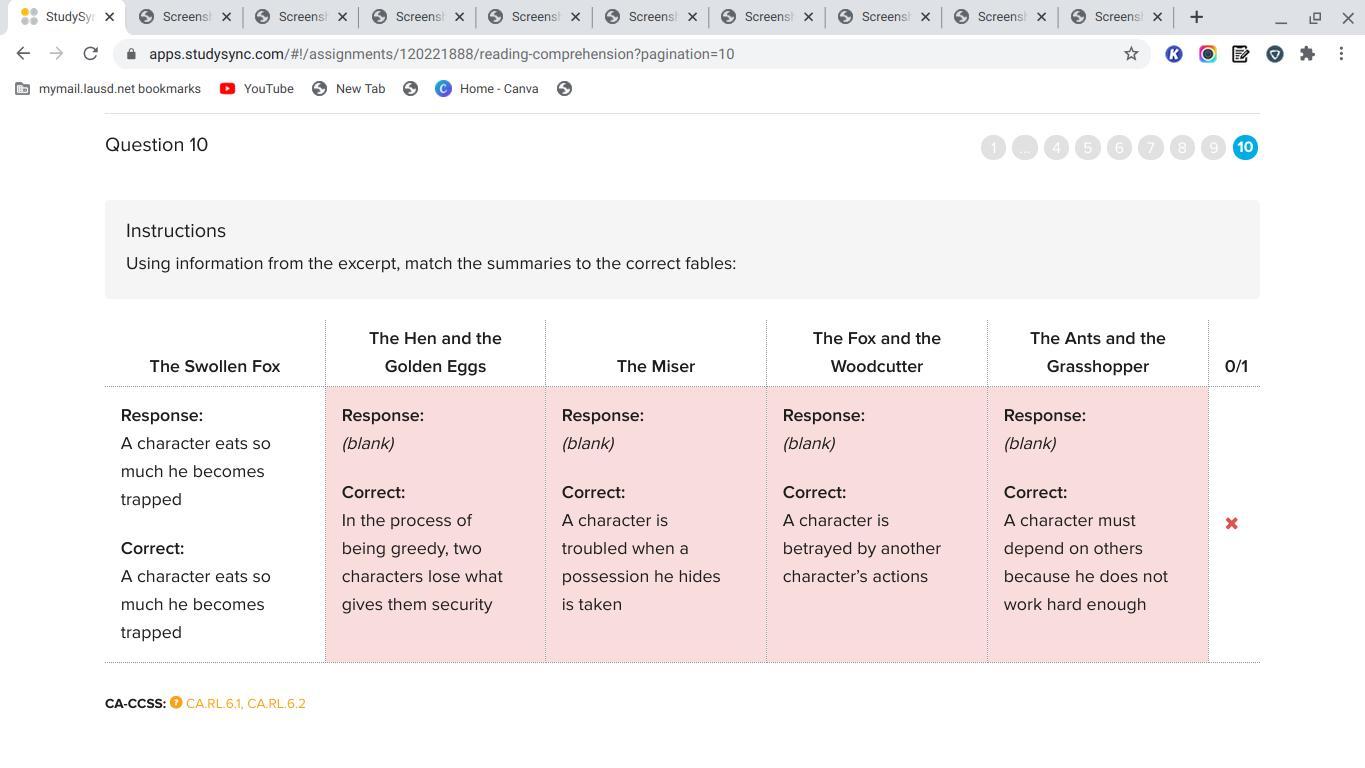
Task: Click the red X incorrect mark
Action: pyautogui.click(x=1232, y=523)
